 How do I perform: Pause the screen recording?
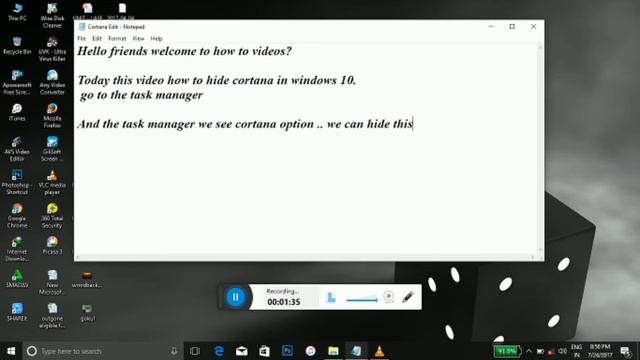(x=236, y=297)
